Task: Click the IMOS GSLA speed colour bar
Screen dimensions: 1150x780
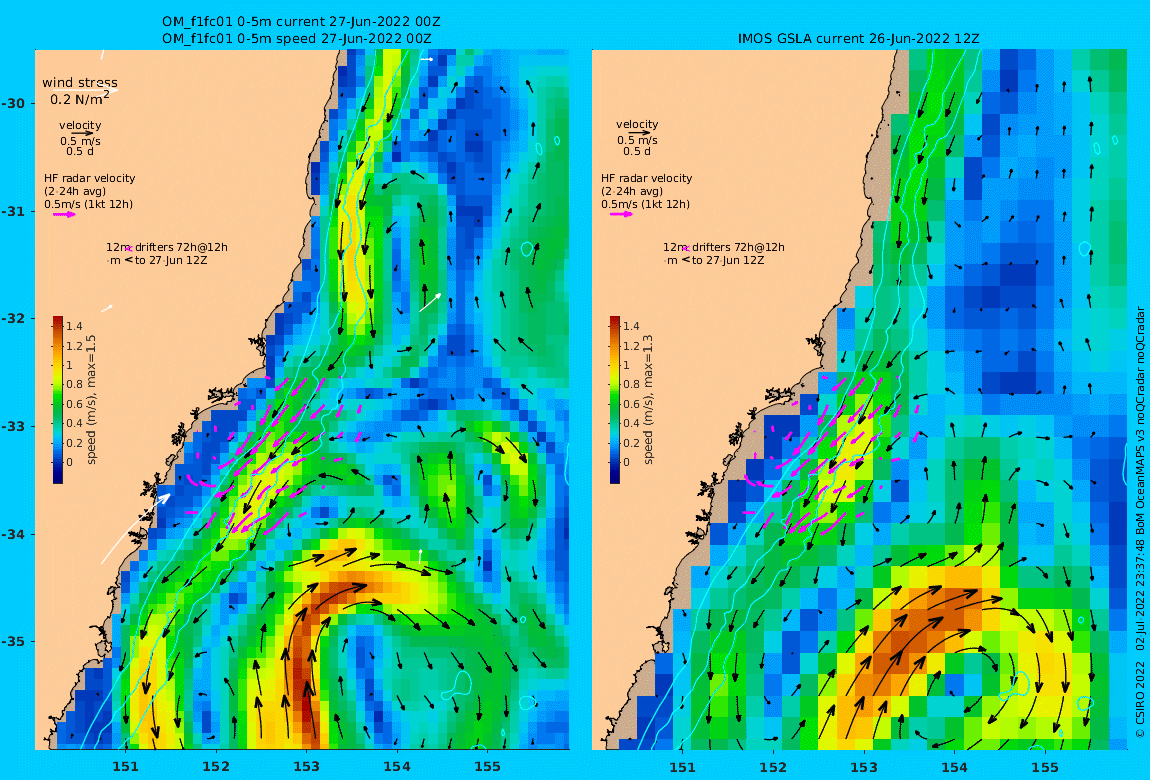Action: click(615, 400)
